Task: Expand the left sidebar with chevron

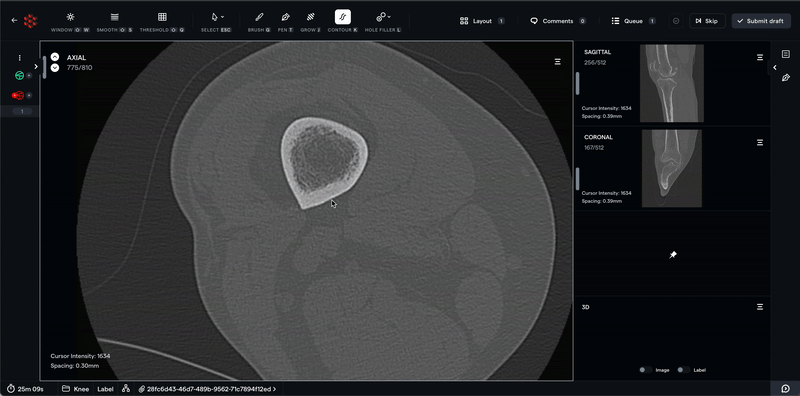Action: point(36,66)
